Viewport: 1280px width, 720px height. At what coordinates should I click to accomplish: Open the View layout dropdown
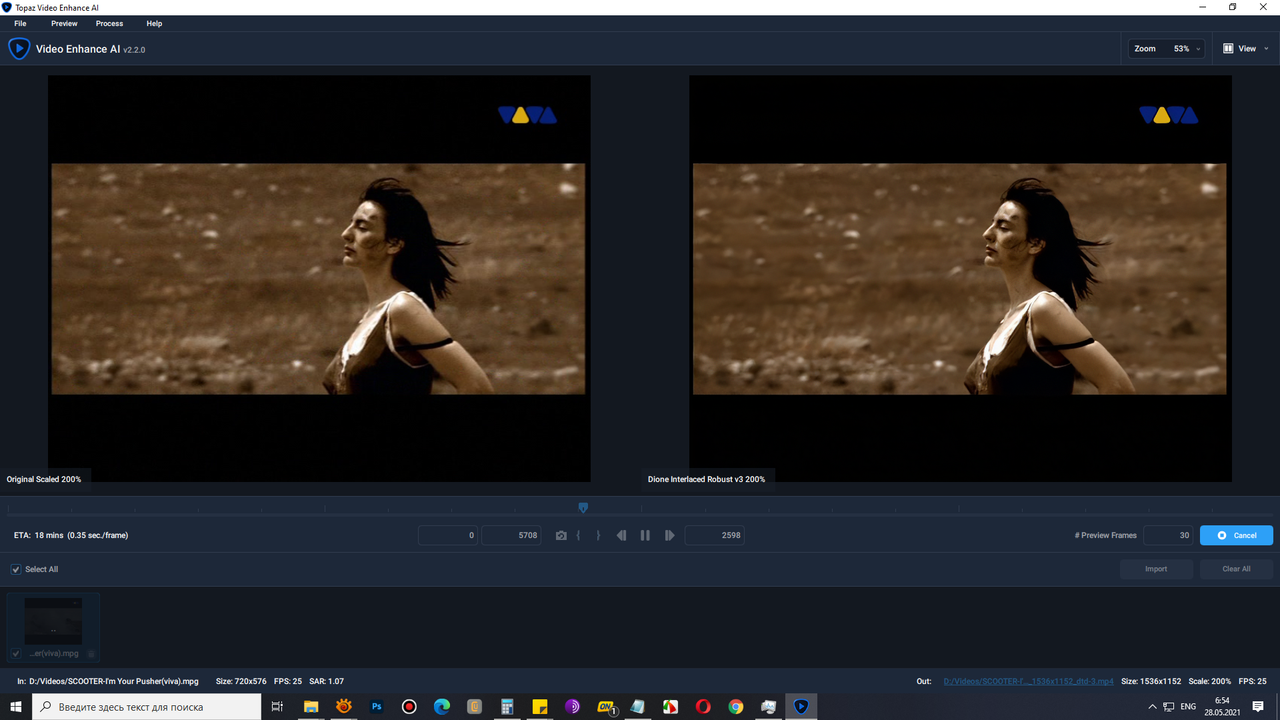1245,48
